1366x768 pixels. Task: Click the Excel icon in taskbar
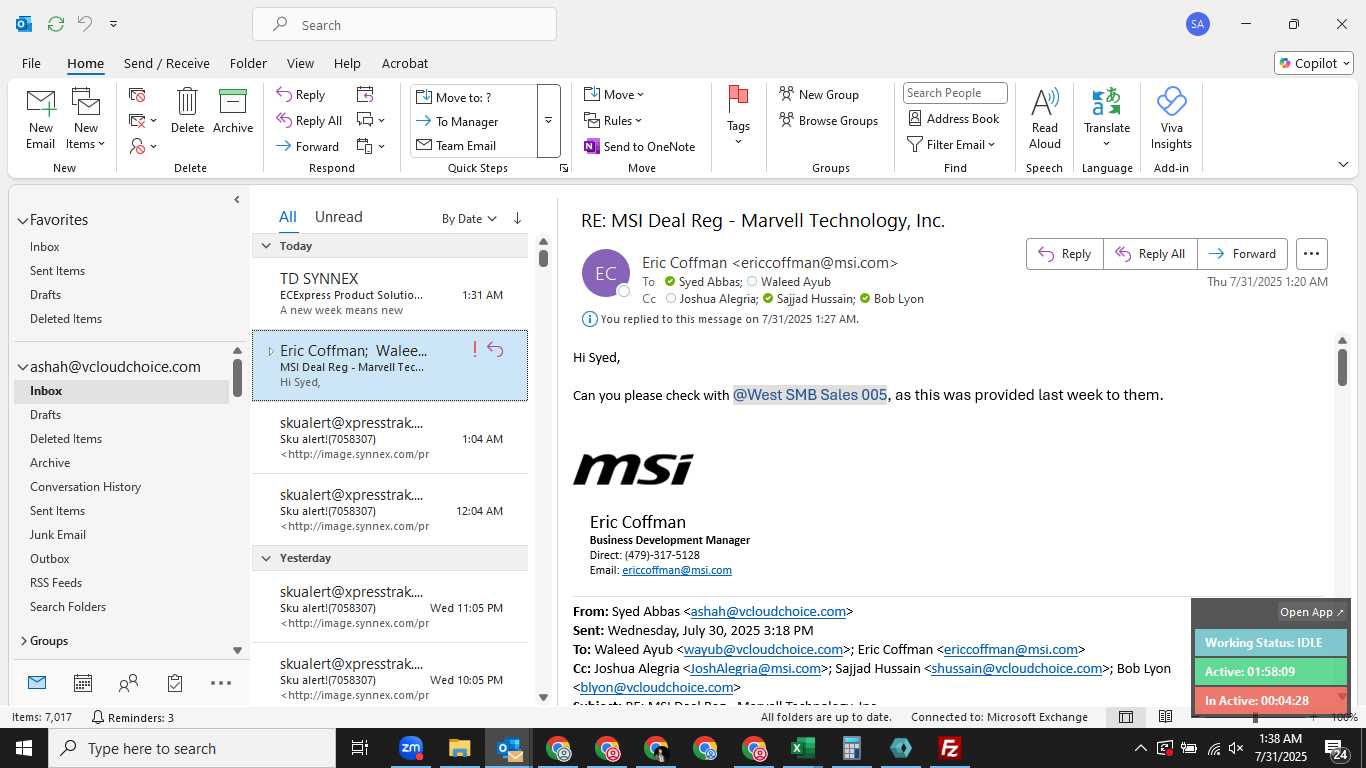(802, 748)
